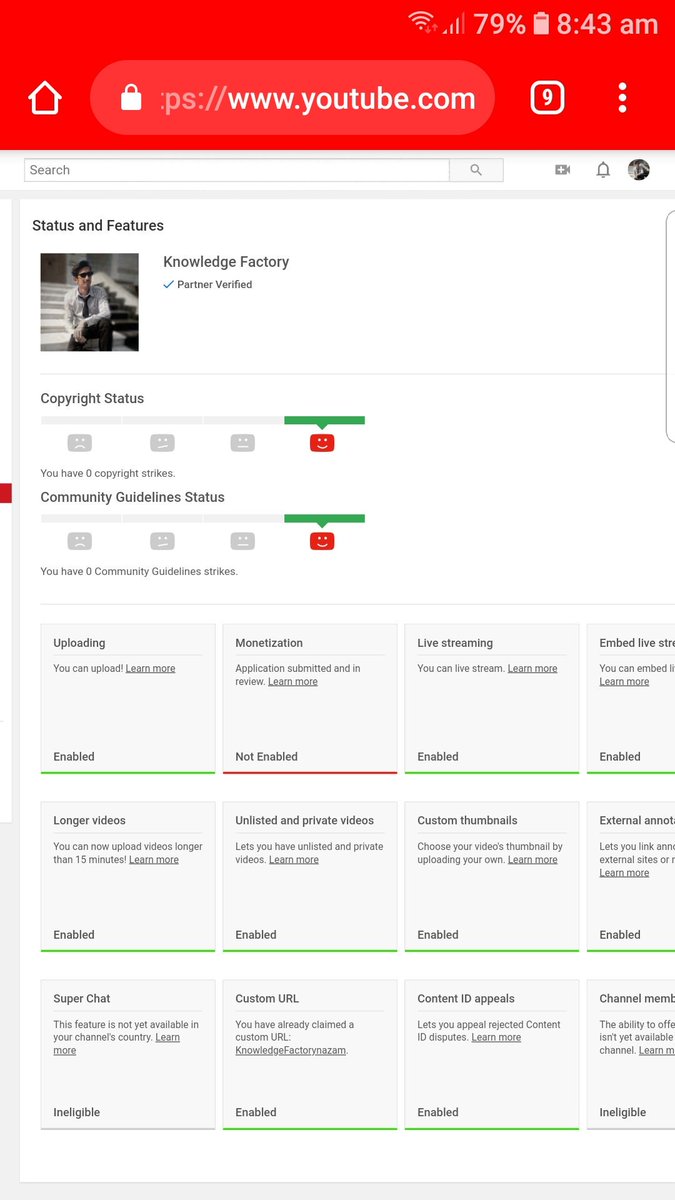The height and width of the screenshot is (1200, 675).
Task: Click 'Enabled' status in Uploading card
Action: pyautogui.click(x=74, y=757)
